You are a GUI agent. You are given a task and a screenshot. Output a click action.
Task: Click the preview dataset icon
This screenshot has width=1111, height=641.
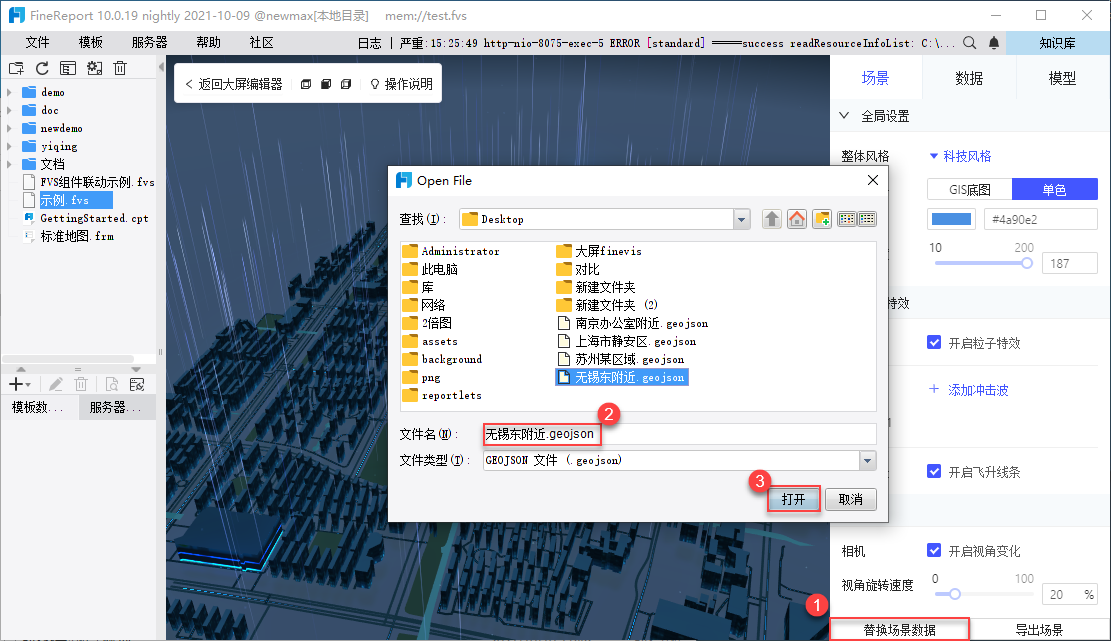pyautogui.click(x=111, y=384)
